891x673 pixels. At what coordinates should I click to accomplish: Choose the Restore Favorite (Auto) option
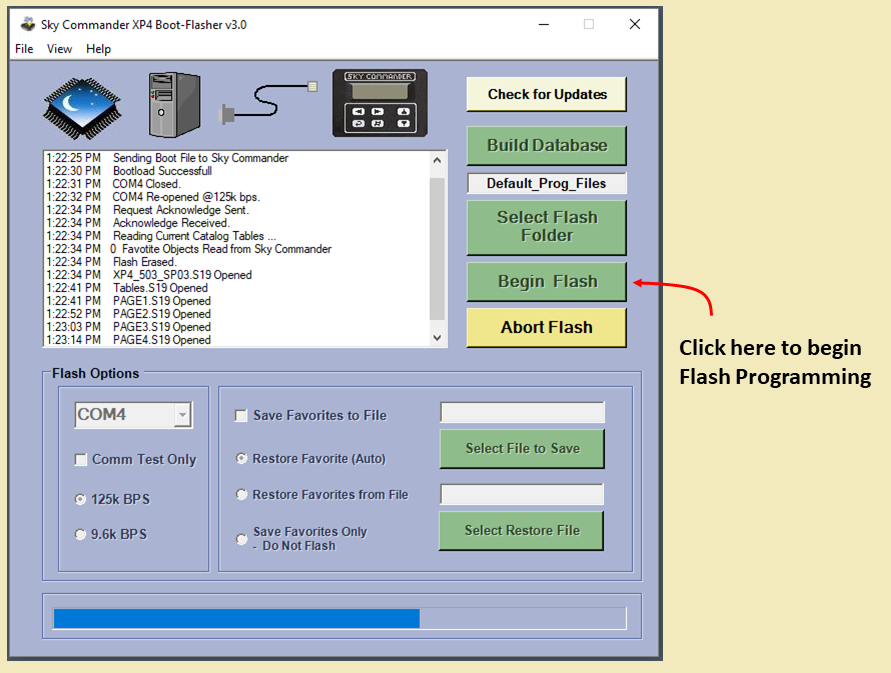pyautogui.click(x=242, y=458)
